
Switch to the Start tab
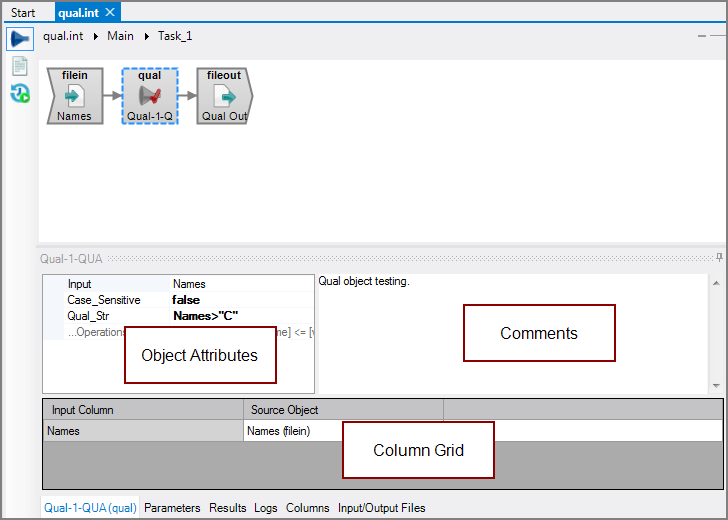tap(23, 13)
